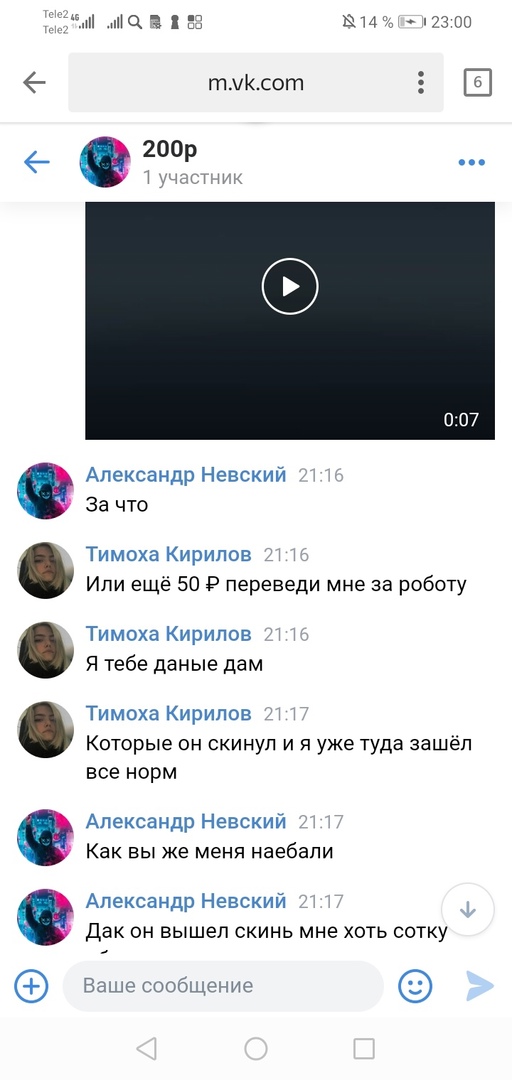
Task: Open the browser vertical dots menu
Action: [420, 83]
